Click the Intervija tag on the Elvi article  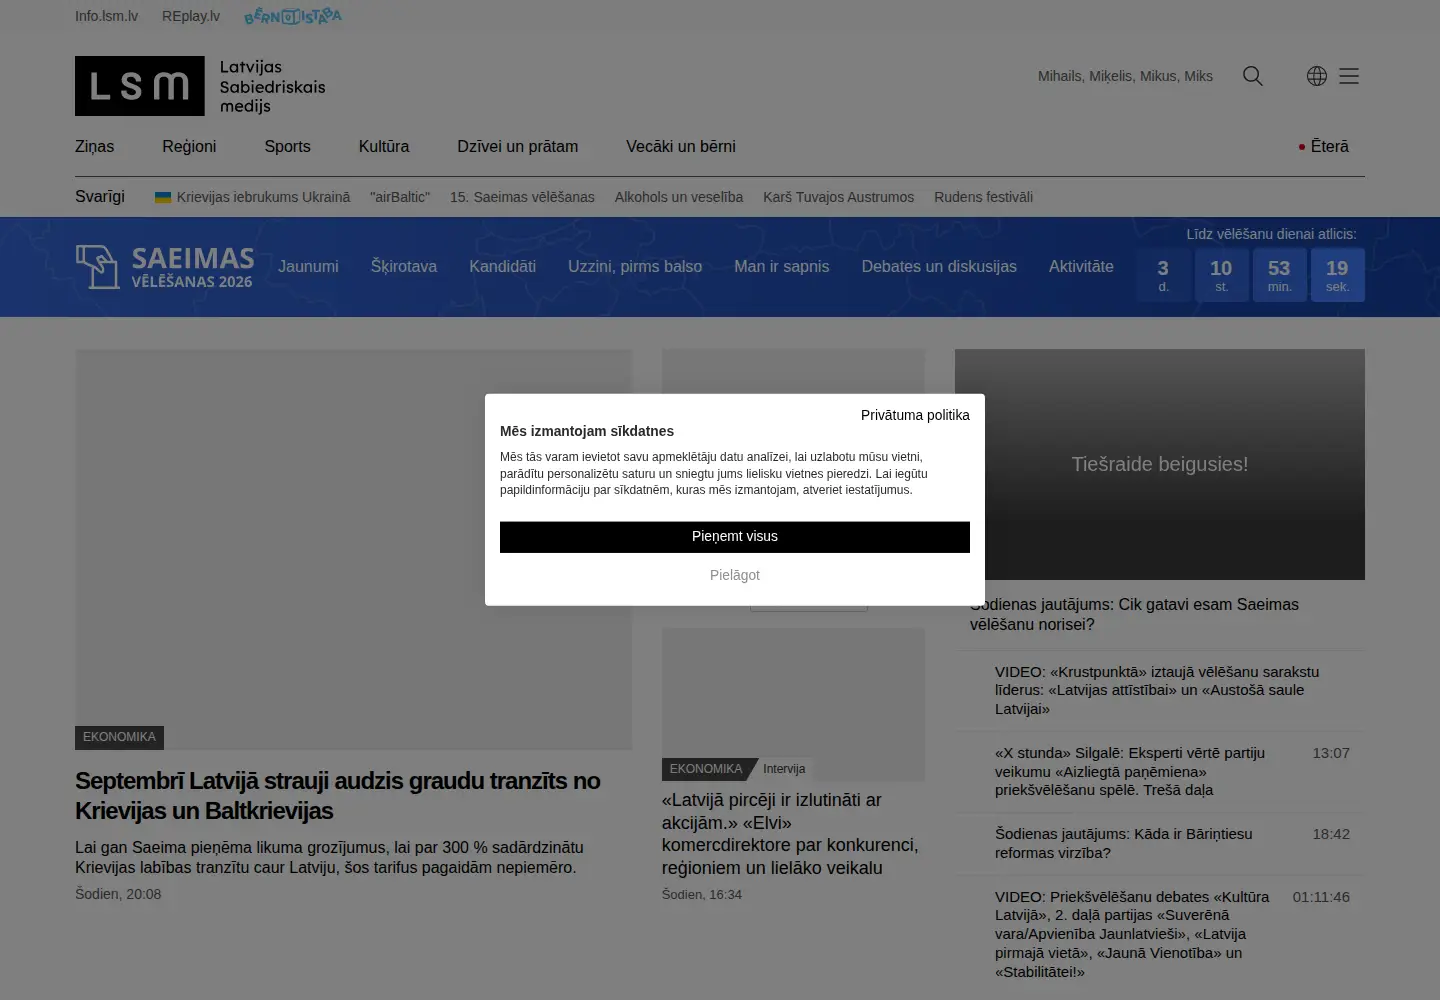coord(784,769)
